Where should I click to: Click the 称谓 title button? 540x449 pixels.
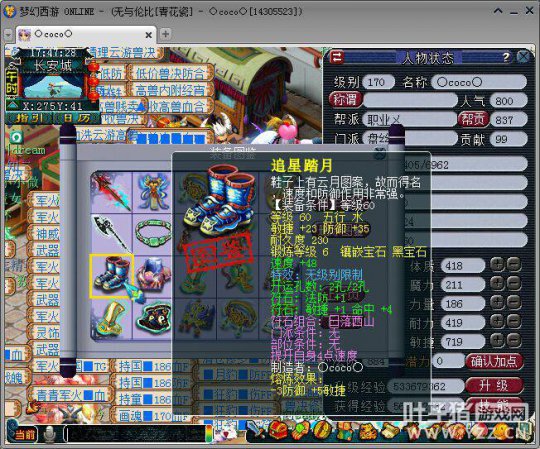[346, 100]
